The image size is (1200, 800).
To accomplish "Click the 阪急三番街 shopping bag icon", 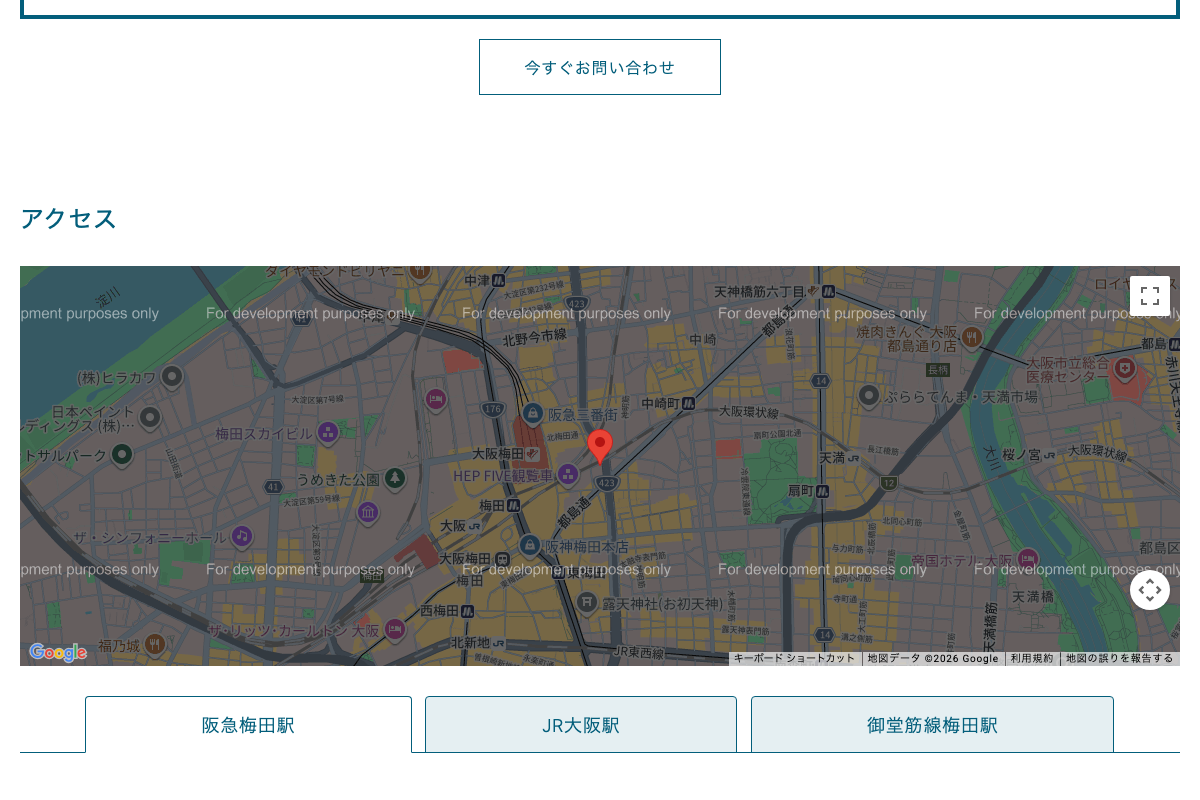I will click(531, 412).
